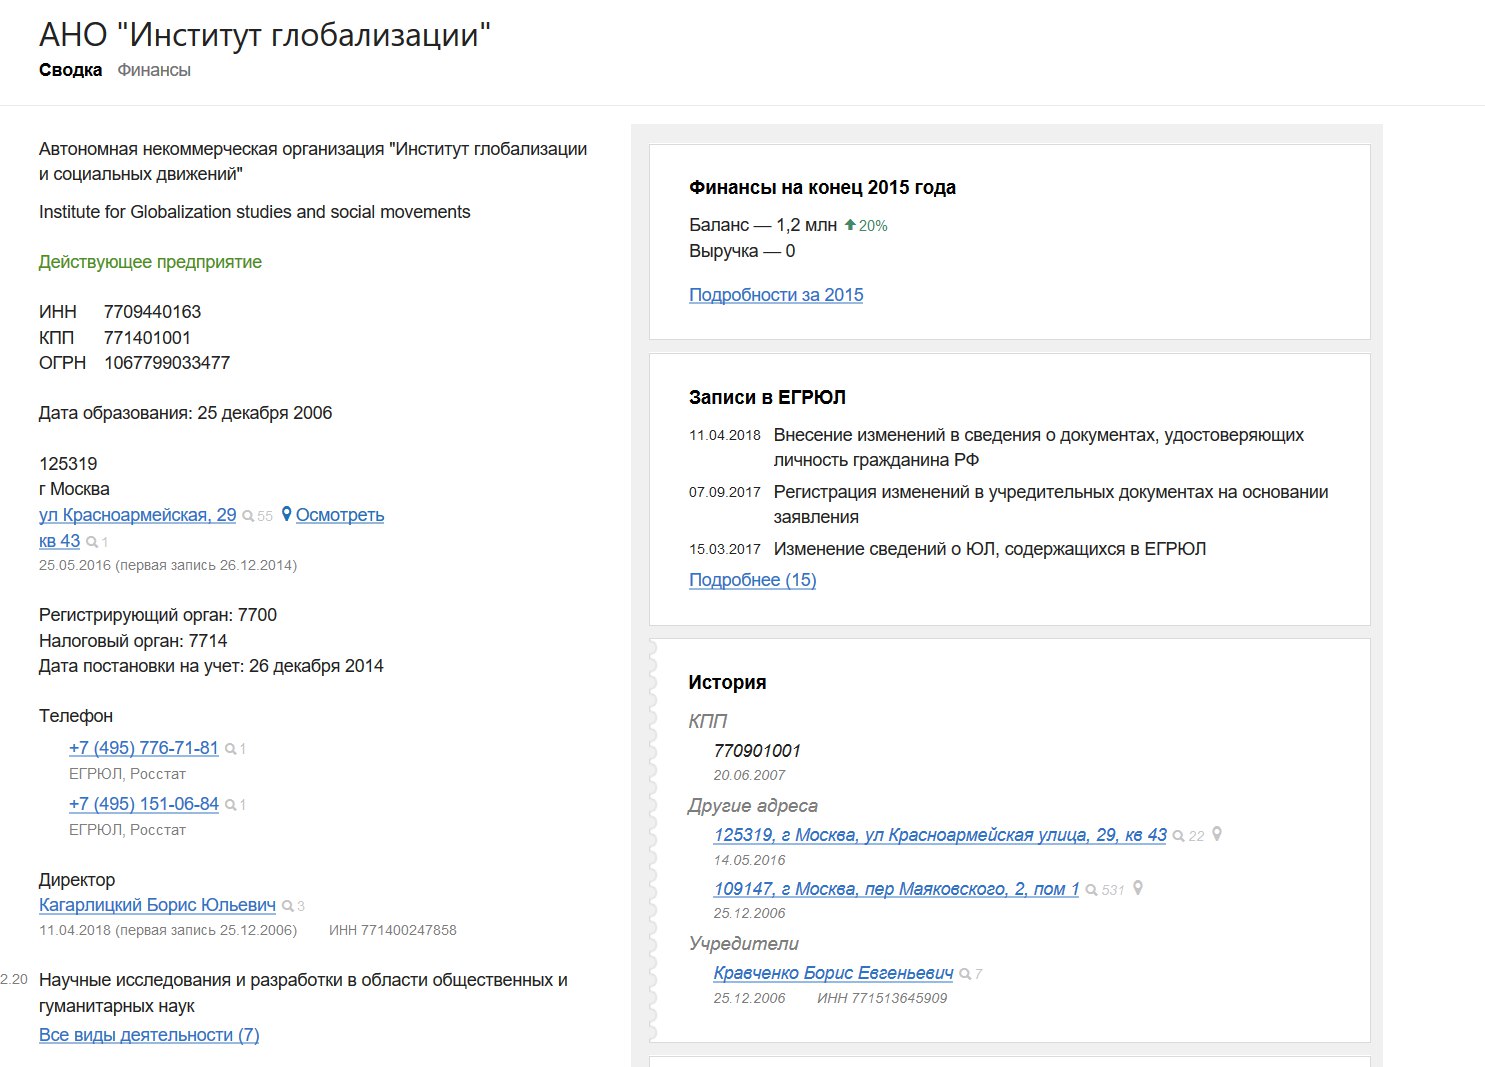
Task: Select historic КПП value 770901001
Action: (757, 751)
